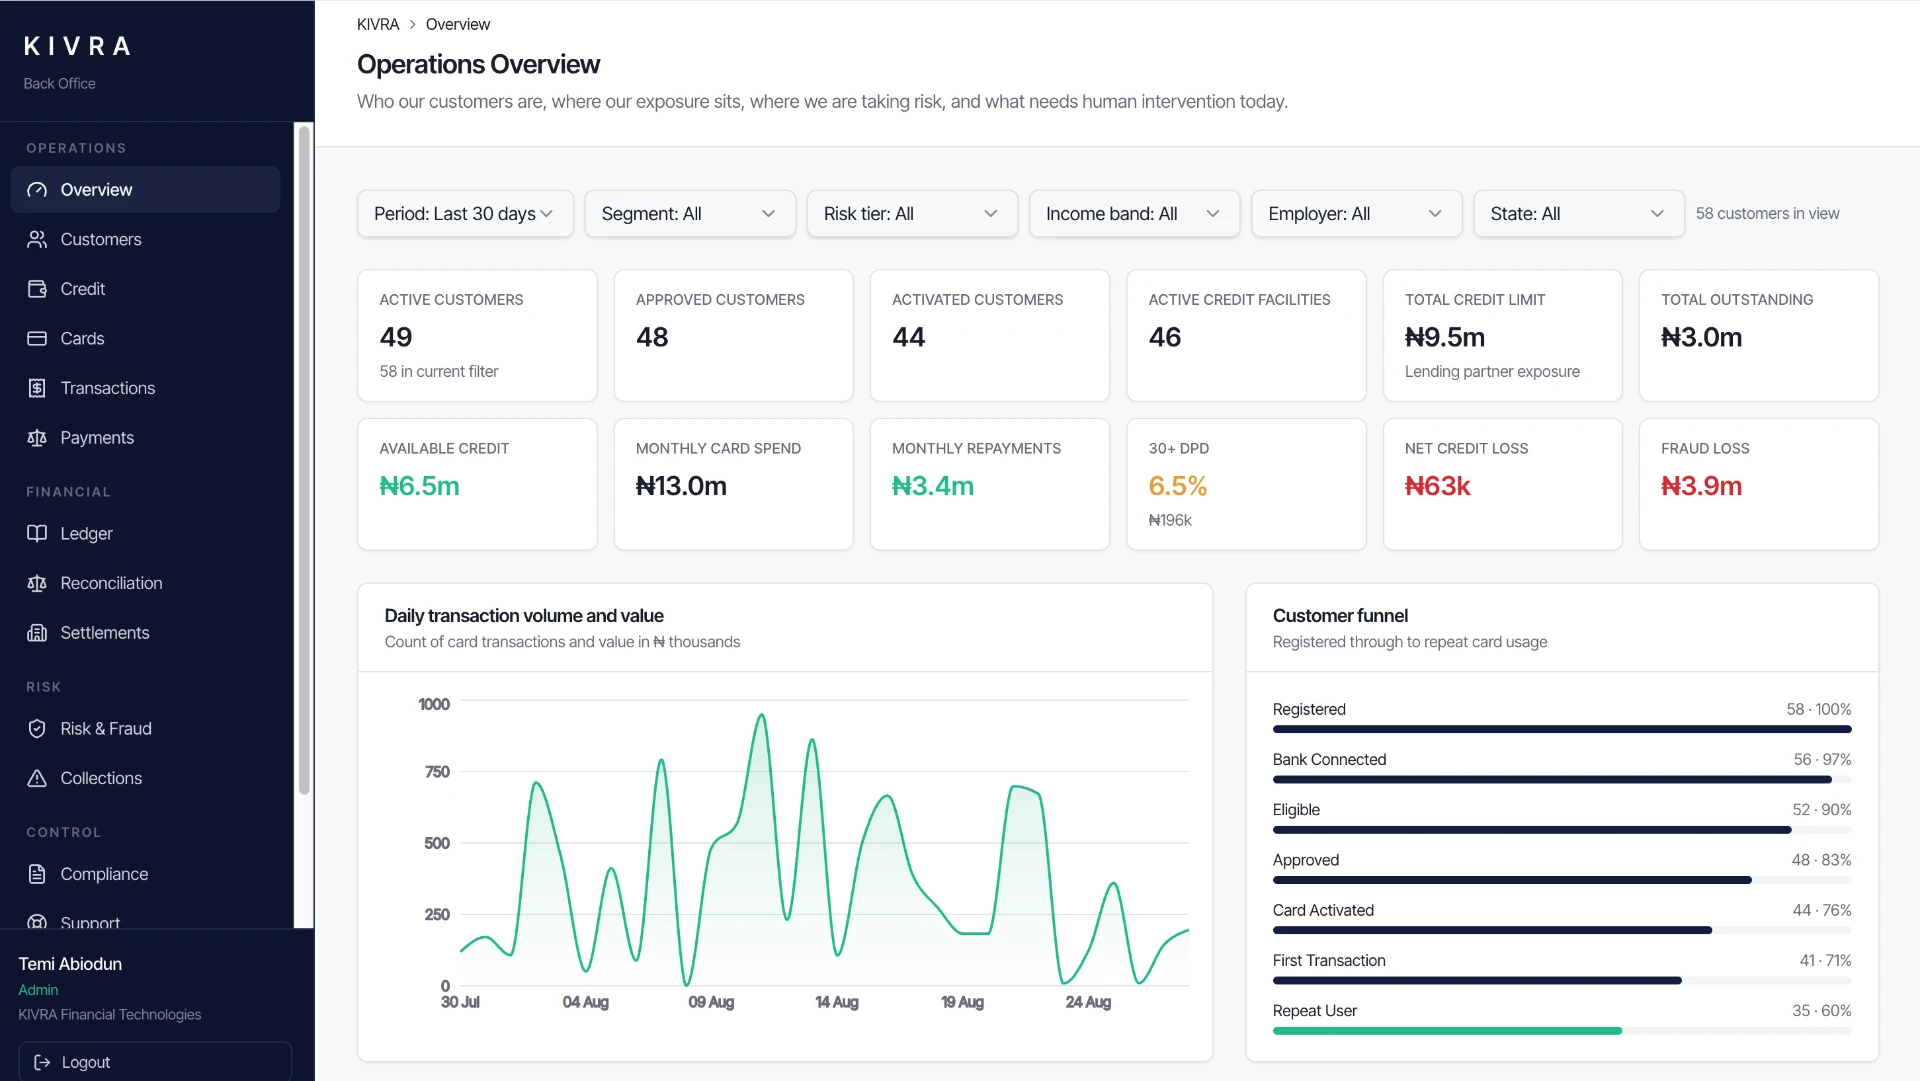Click the Active Customers 49 card

pos(477,336)
